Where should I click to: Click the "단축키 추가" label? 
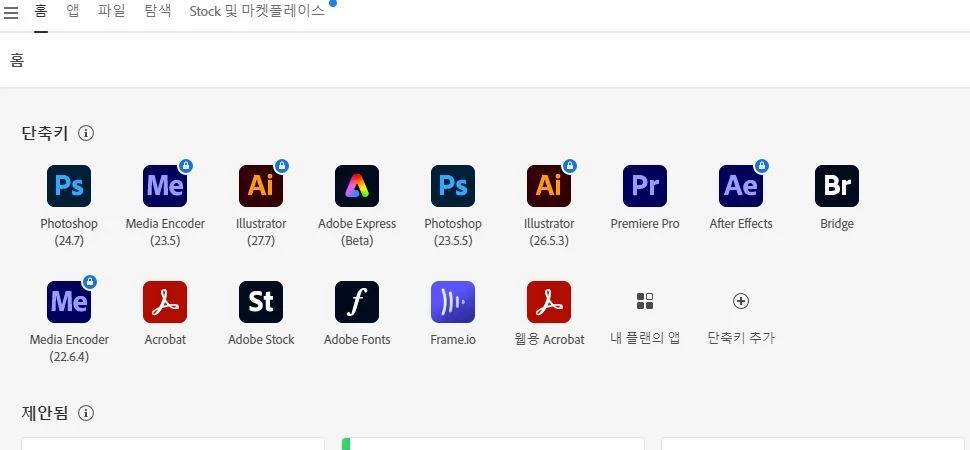(x=740, y=338)
